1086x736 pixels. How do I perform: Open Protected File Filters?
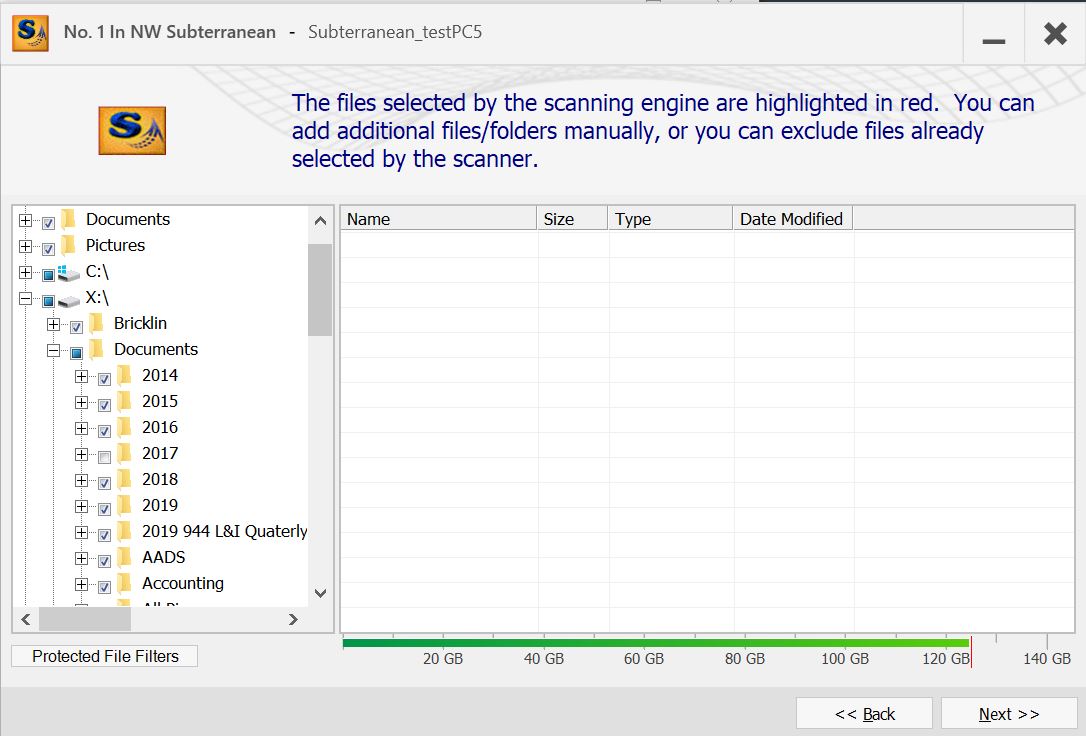105,656
